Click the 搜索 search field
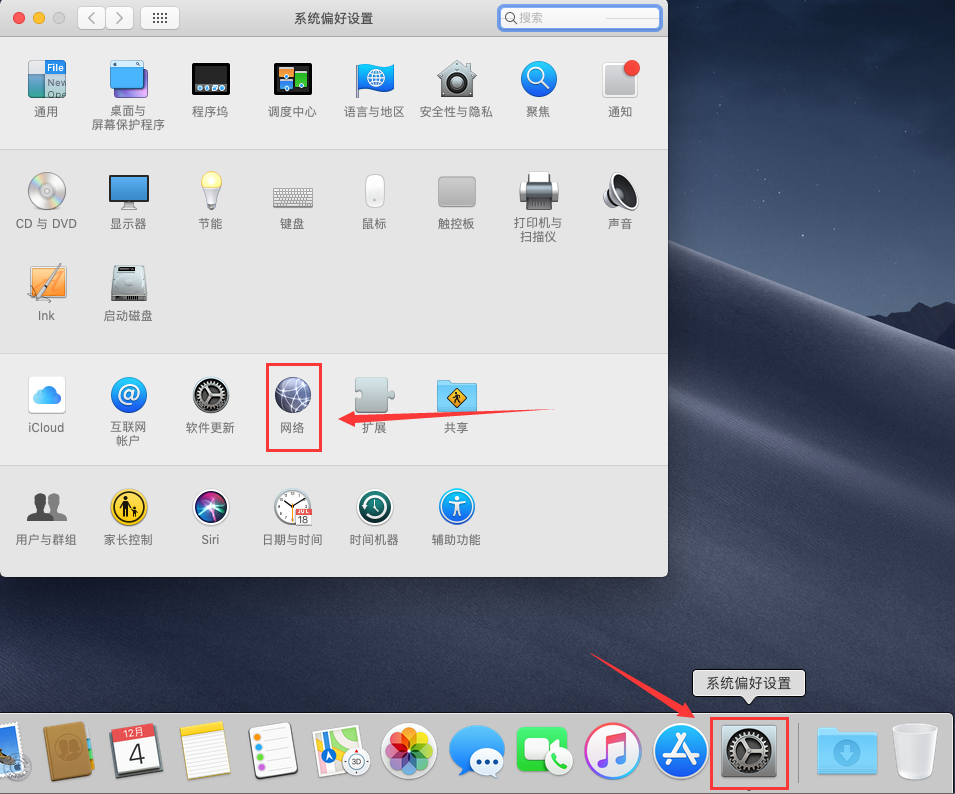The image size is (955, 794). click(x=580, y=18)
